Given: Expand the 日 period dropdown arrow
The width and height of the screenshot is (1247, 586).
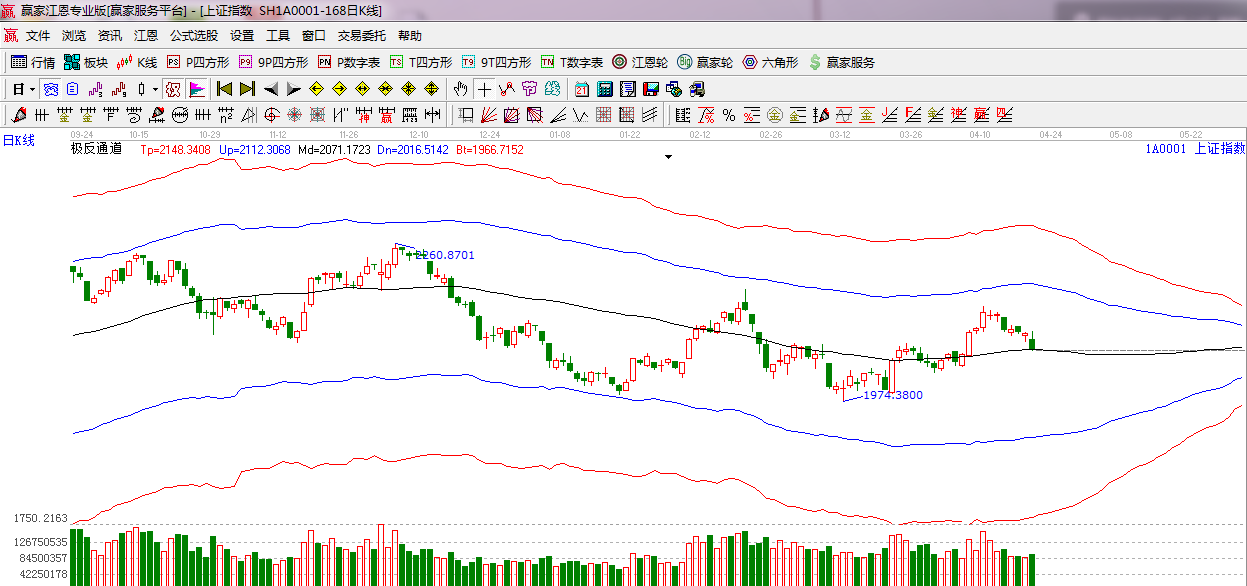Looking at the screenshot, I should click(x=32, y=89).
